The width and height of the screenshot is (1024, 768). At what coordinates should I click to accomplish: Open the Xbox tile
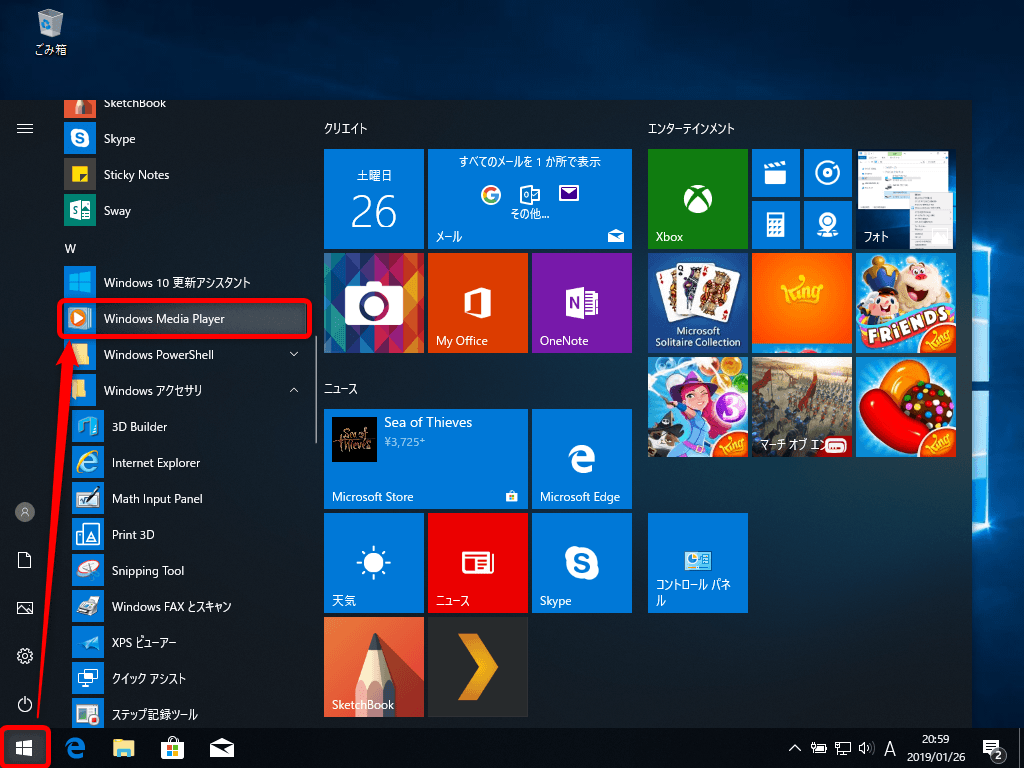[697, 198]
